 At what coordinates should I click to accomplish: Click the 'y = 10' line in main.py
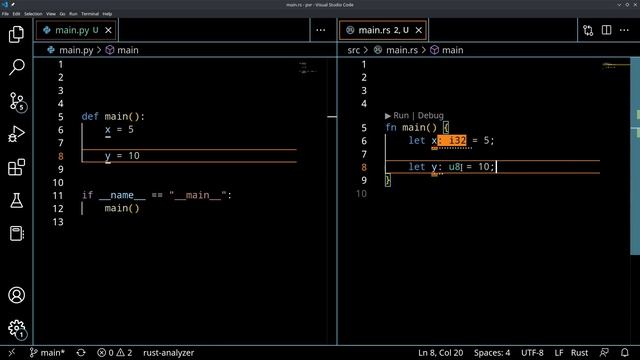point(122,156)
